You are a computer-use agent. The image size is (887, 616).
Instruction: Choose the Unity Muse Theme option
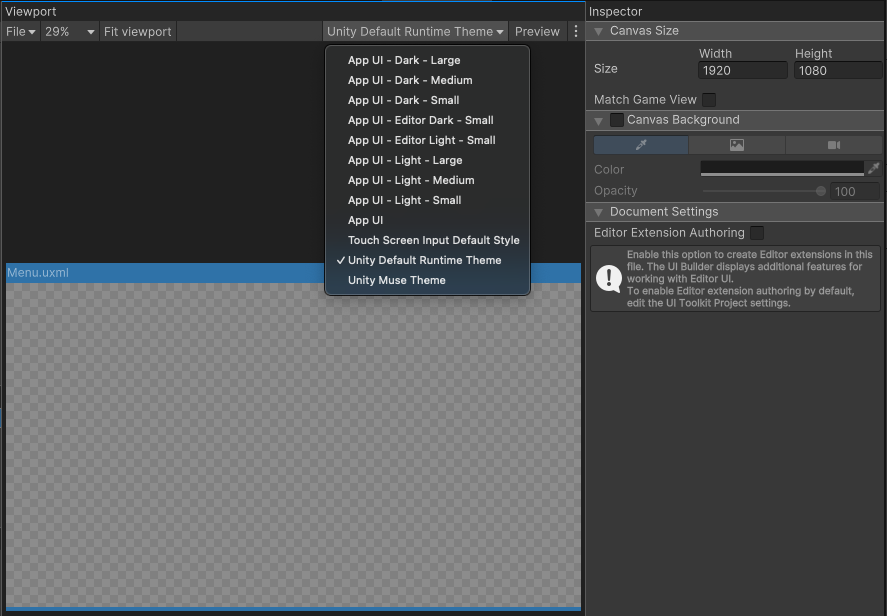click(396, 280)
